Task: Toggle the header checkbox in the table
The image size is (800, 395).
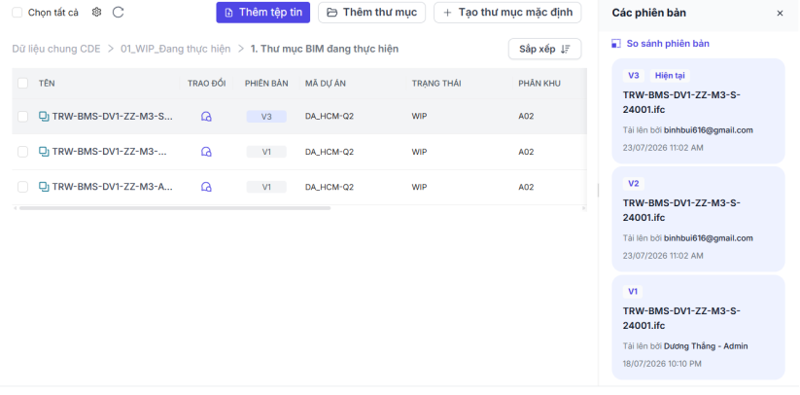Action: coord(22,83)
